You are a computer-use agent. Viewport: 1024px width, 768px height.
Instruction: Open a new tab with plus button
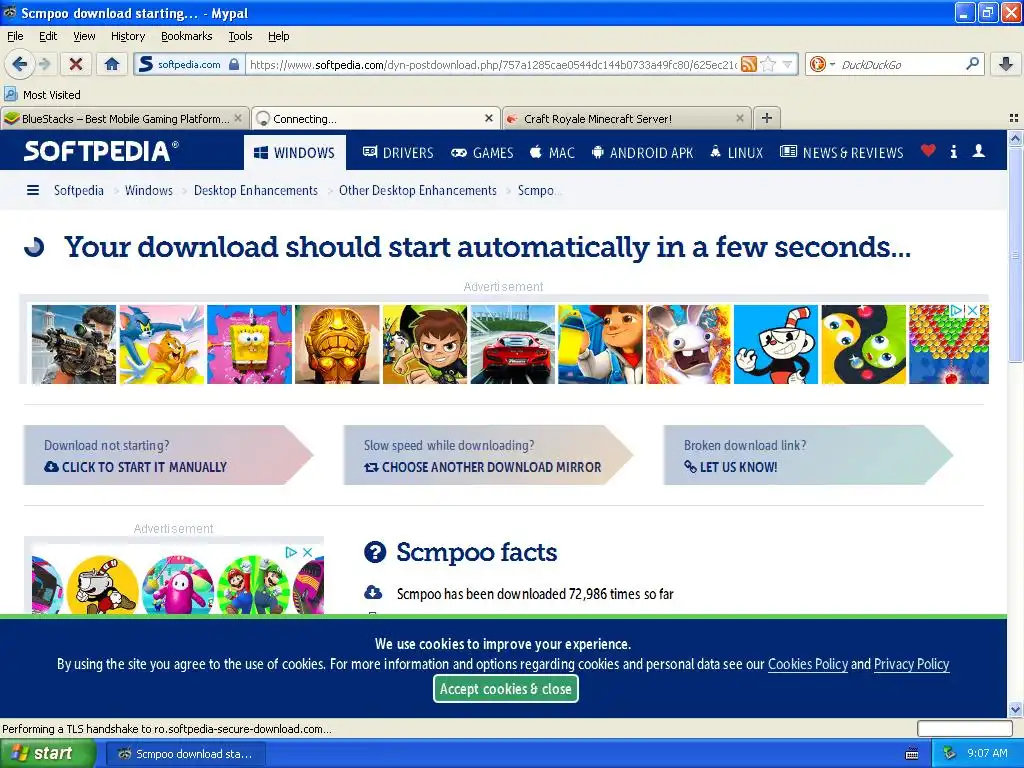[x=767, y=118]
